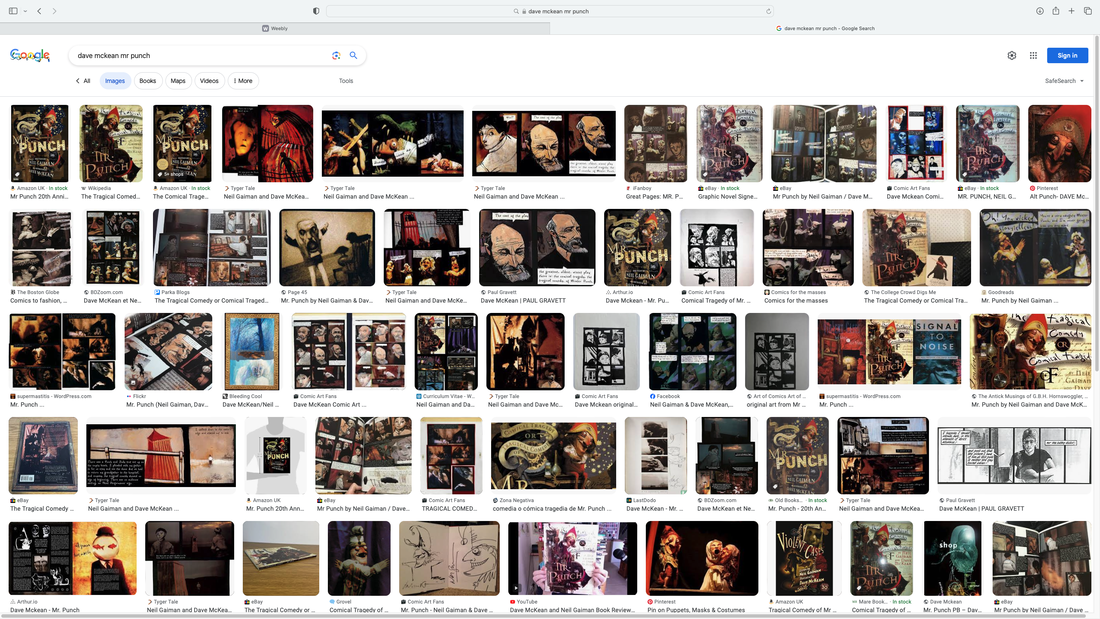Open a new Safari tab
The width and height of the screenshot is (1100, 619).
coord(1071,11)
